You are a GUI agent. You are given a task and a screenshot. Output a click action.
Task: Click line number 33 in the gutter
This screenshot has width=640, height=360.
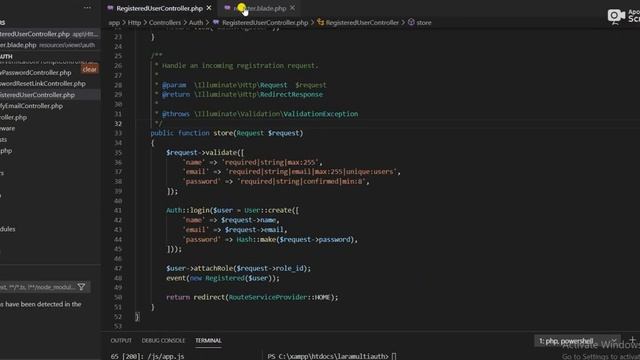pos(118,133)
